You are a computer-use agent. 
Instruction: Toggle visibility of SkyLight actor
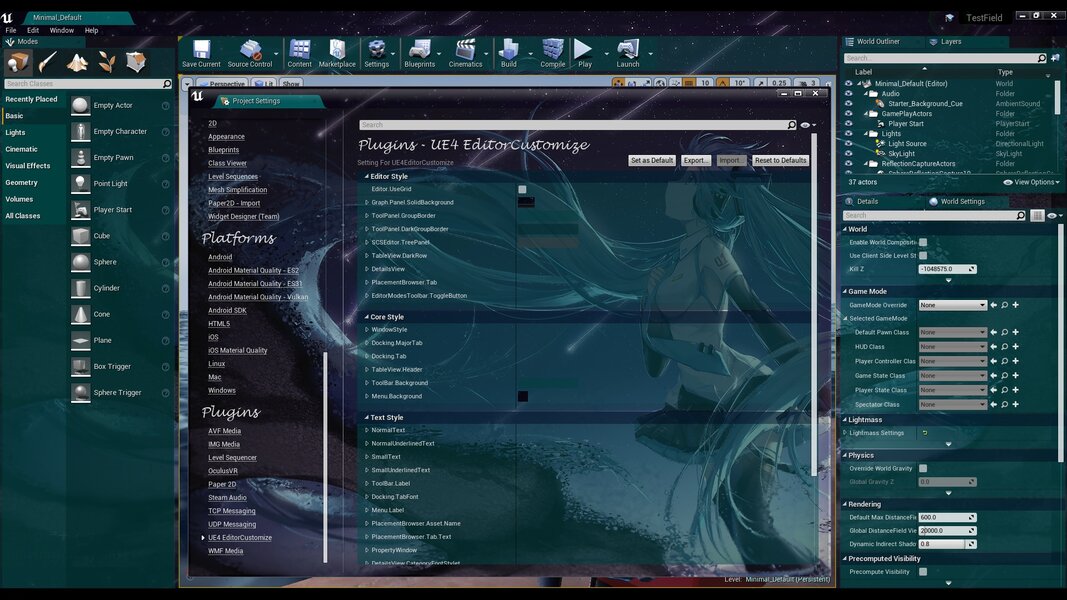tap(849, 154)
